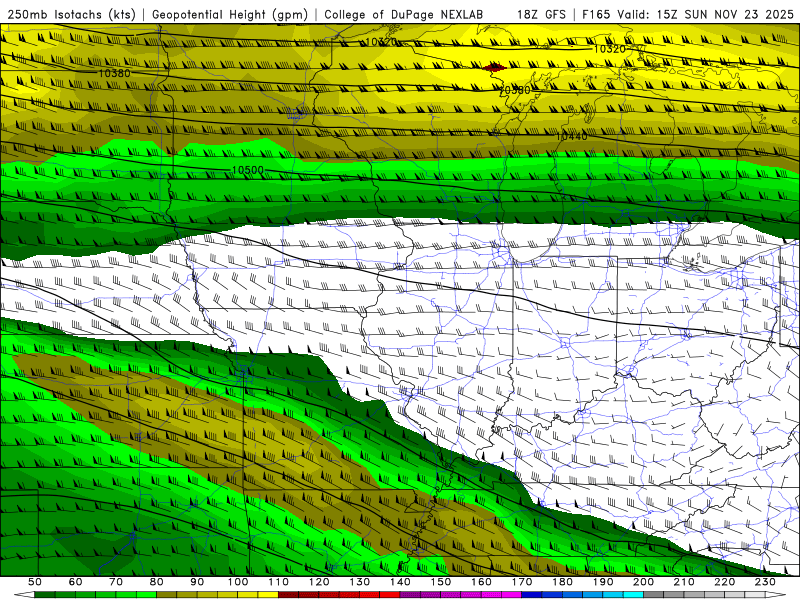The width and height of the screenshot is (800, 600).
Task: Click the 'Valid: 15Z SUN NOV 23 2025' text
Action: point(705,15)
